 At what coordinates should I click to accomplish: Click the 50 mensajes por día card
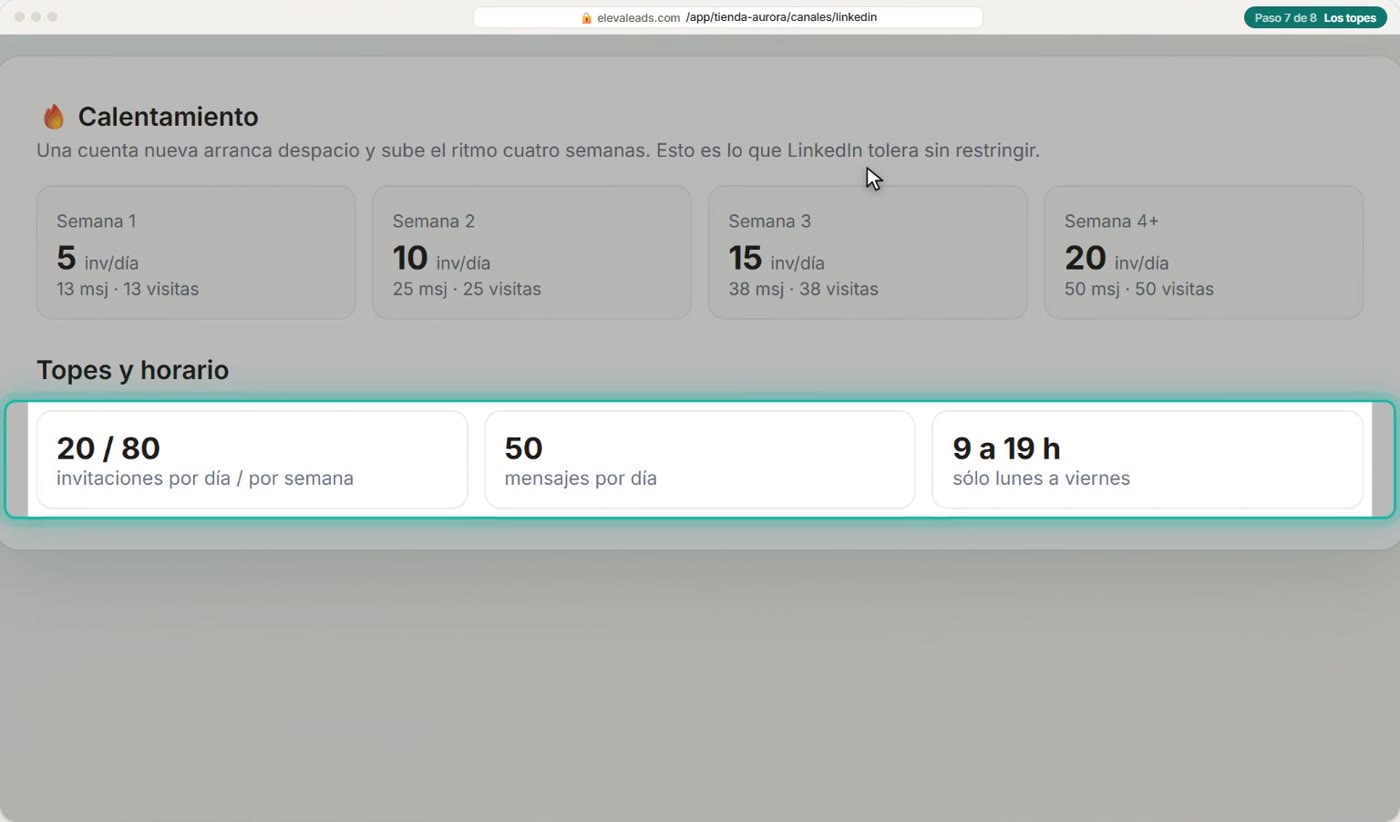coord(700,460)
